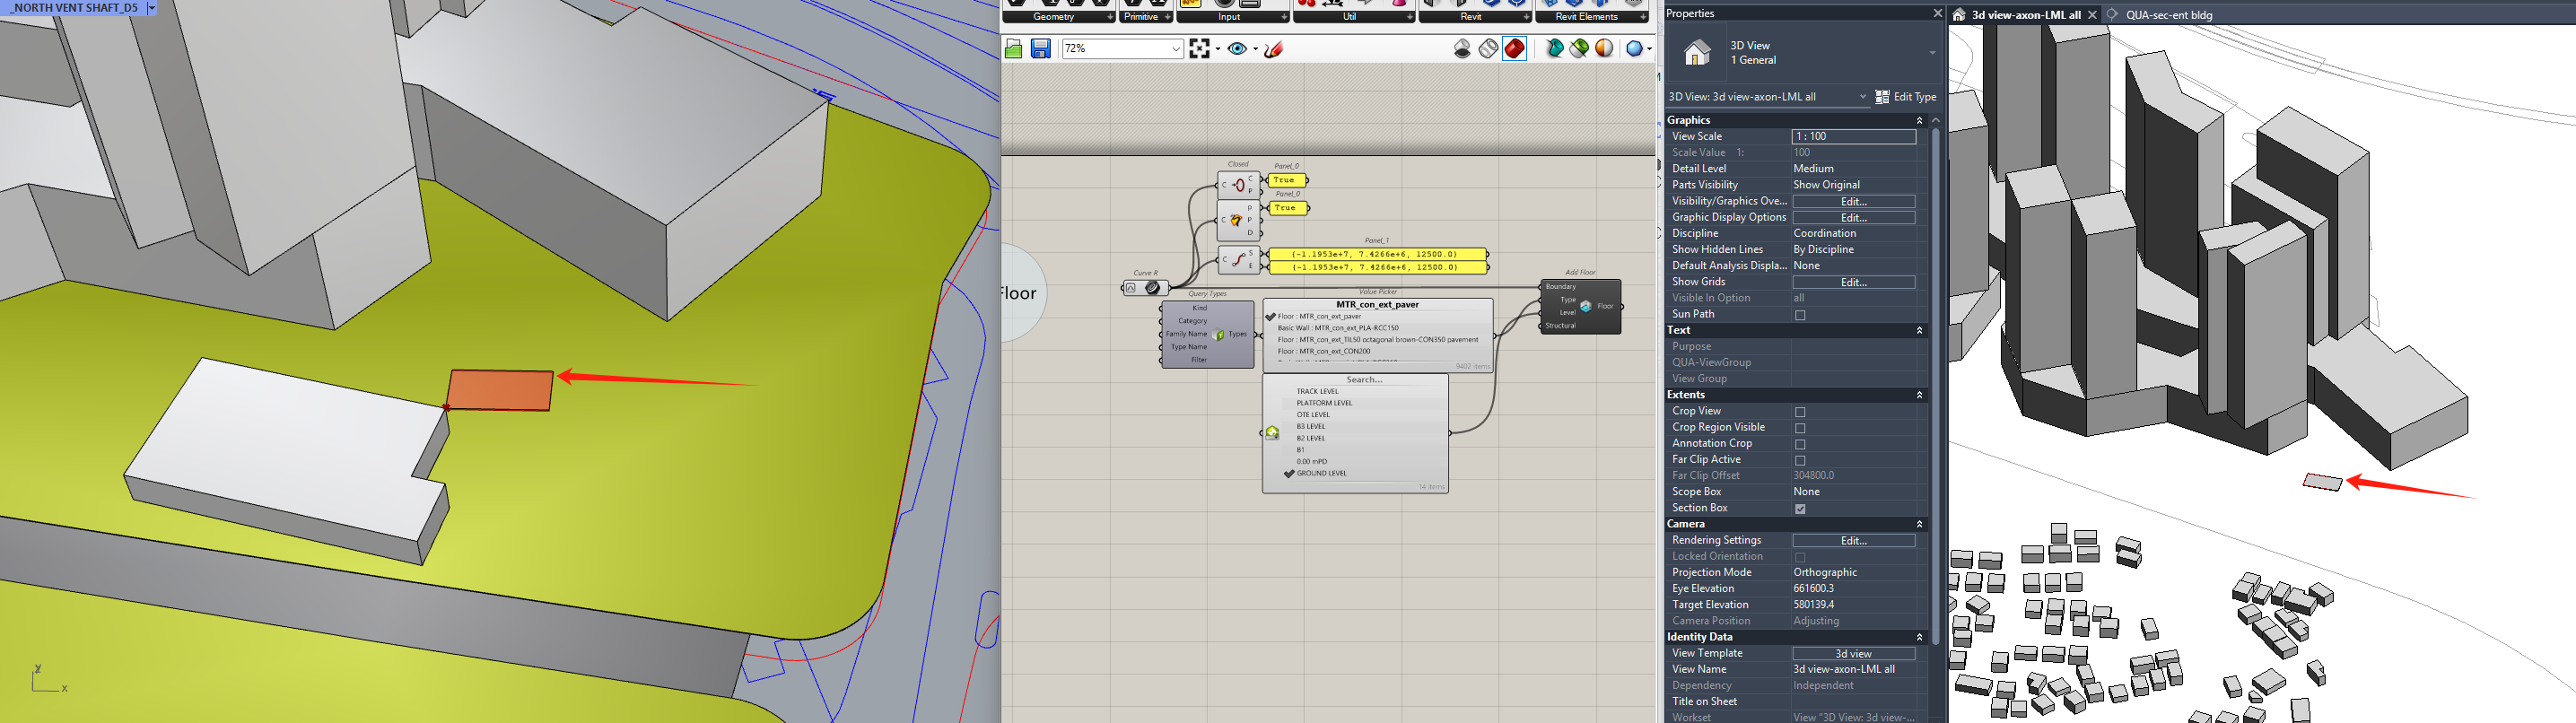Uncheck the Section Box checkbox
This screenshot has width=2576, height=723.
(x=1800, y=509)
